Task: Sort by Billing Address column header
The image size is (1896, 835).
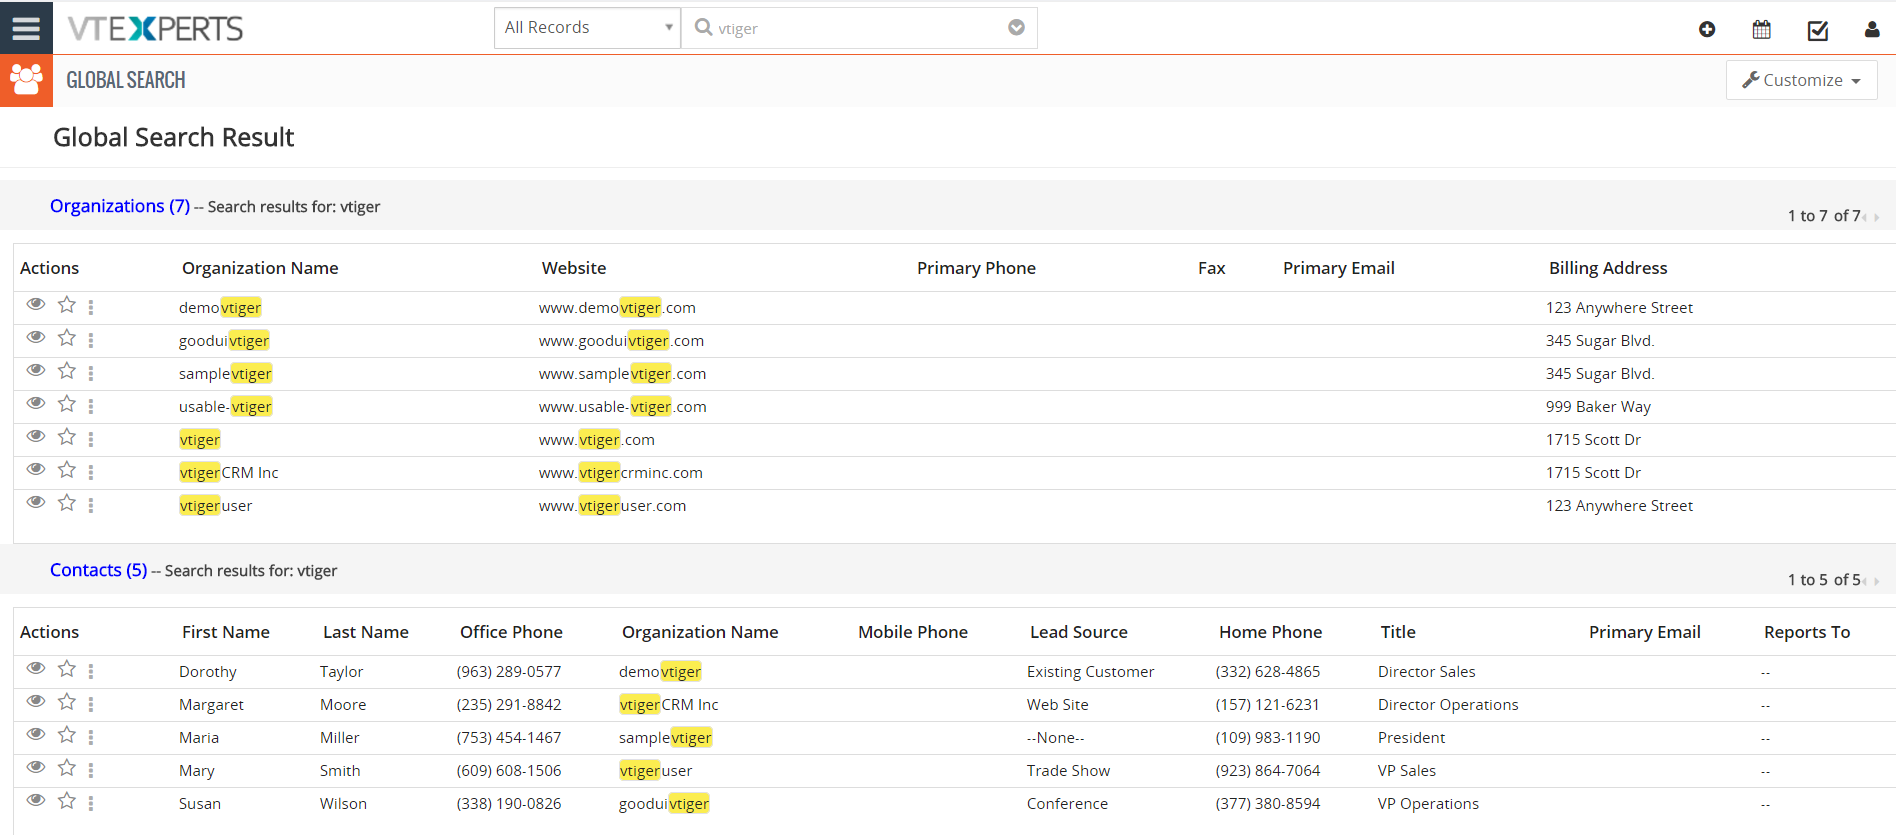Action: point(1608,268)
